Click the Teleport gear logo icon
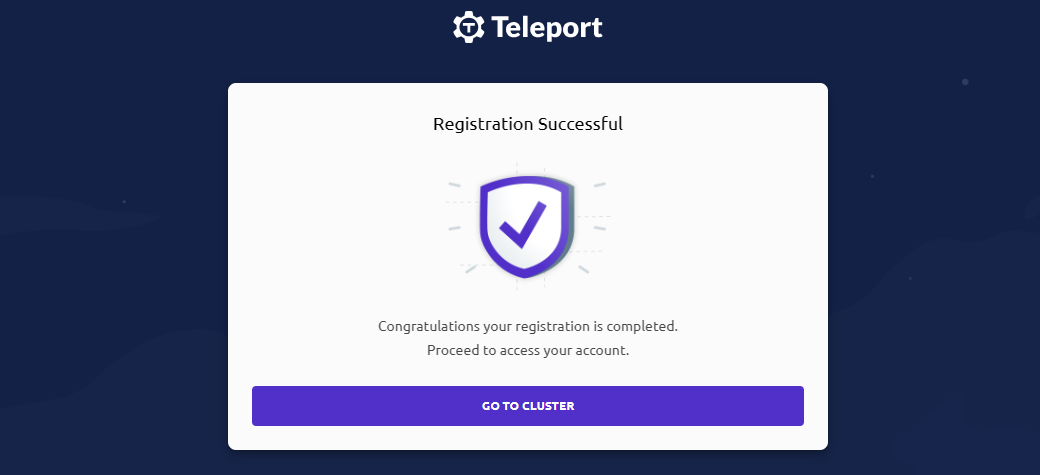 point(468,27)
